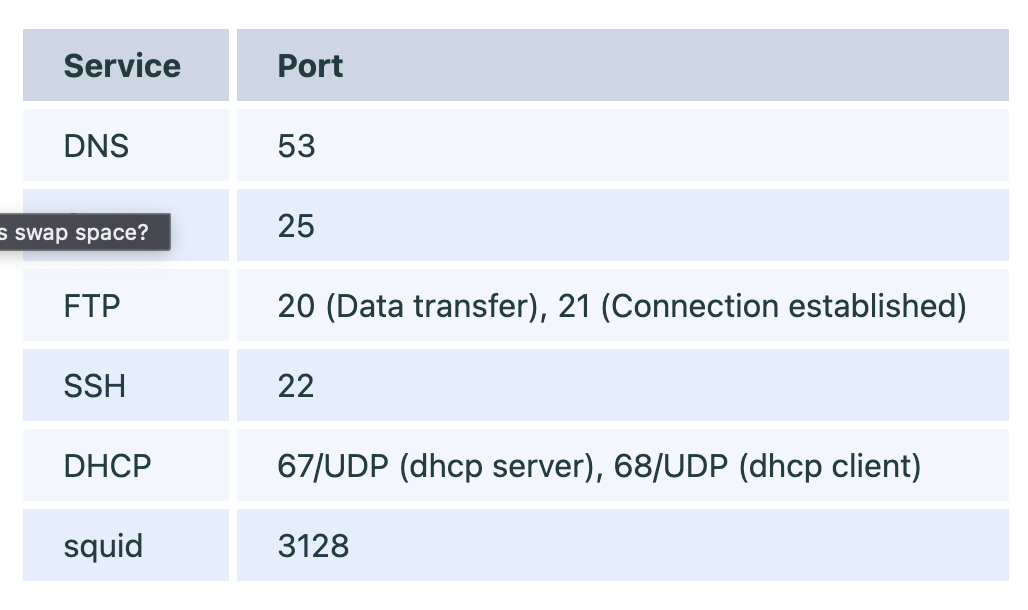Select the squid service cell
The height and width of the screenshot is (610, 1028).
tap(126, 545)
